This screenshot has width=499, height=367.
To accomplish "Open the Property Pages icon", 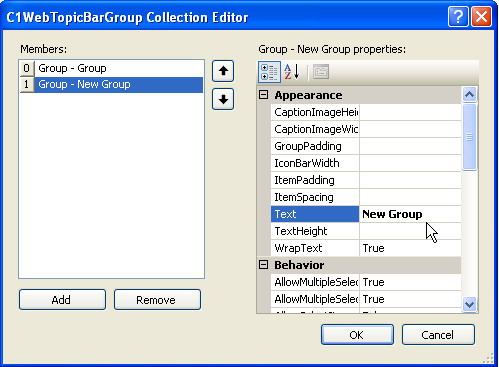I will point(321,72).
